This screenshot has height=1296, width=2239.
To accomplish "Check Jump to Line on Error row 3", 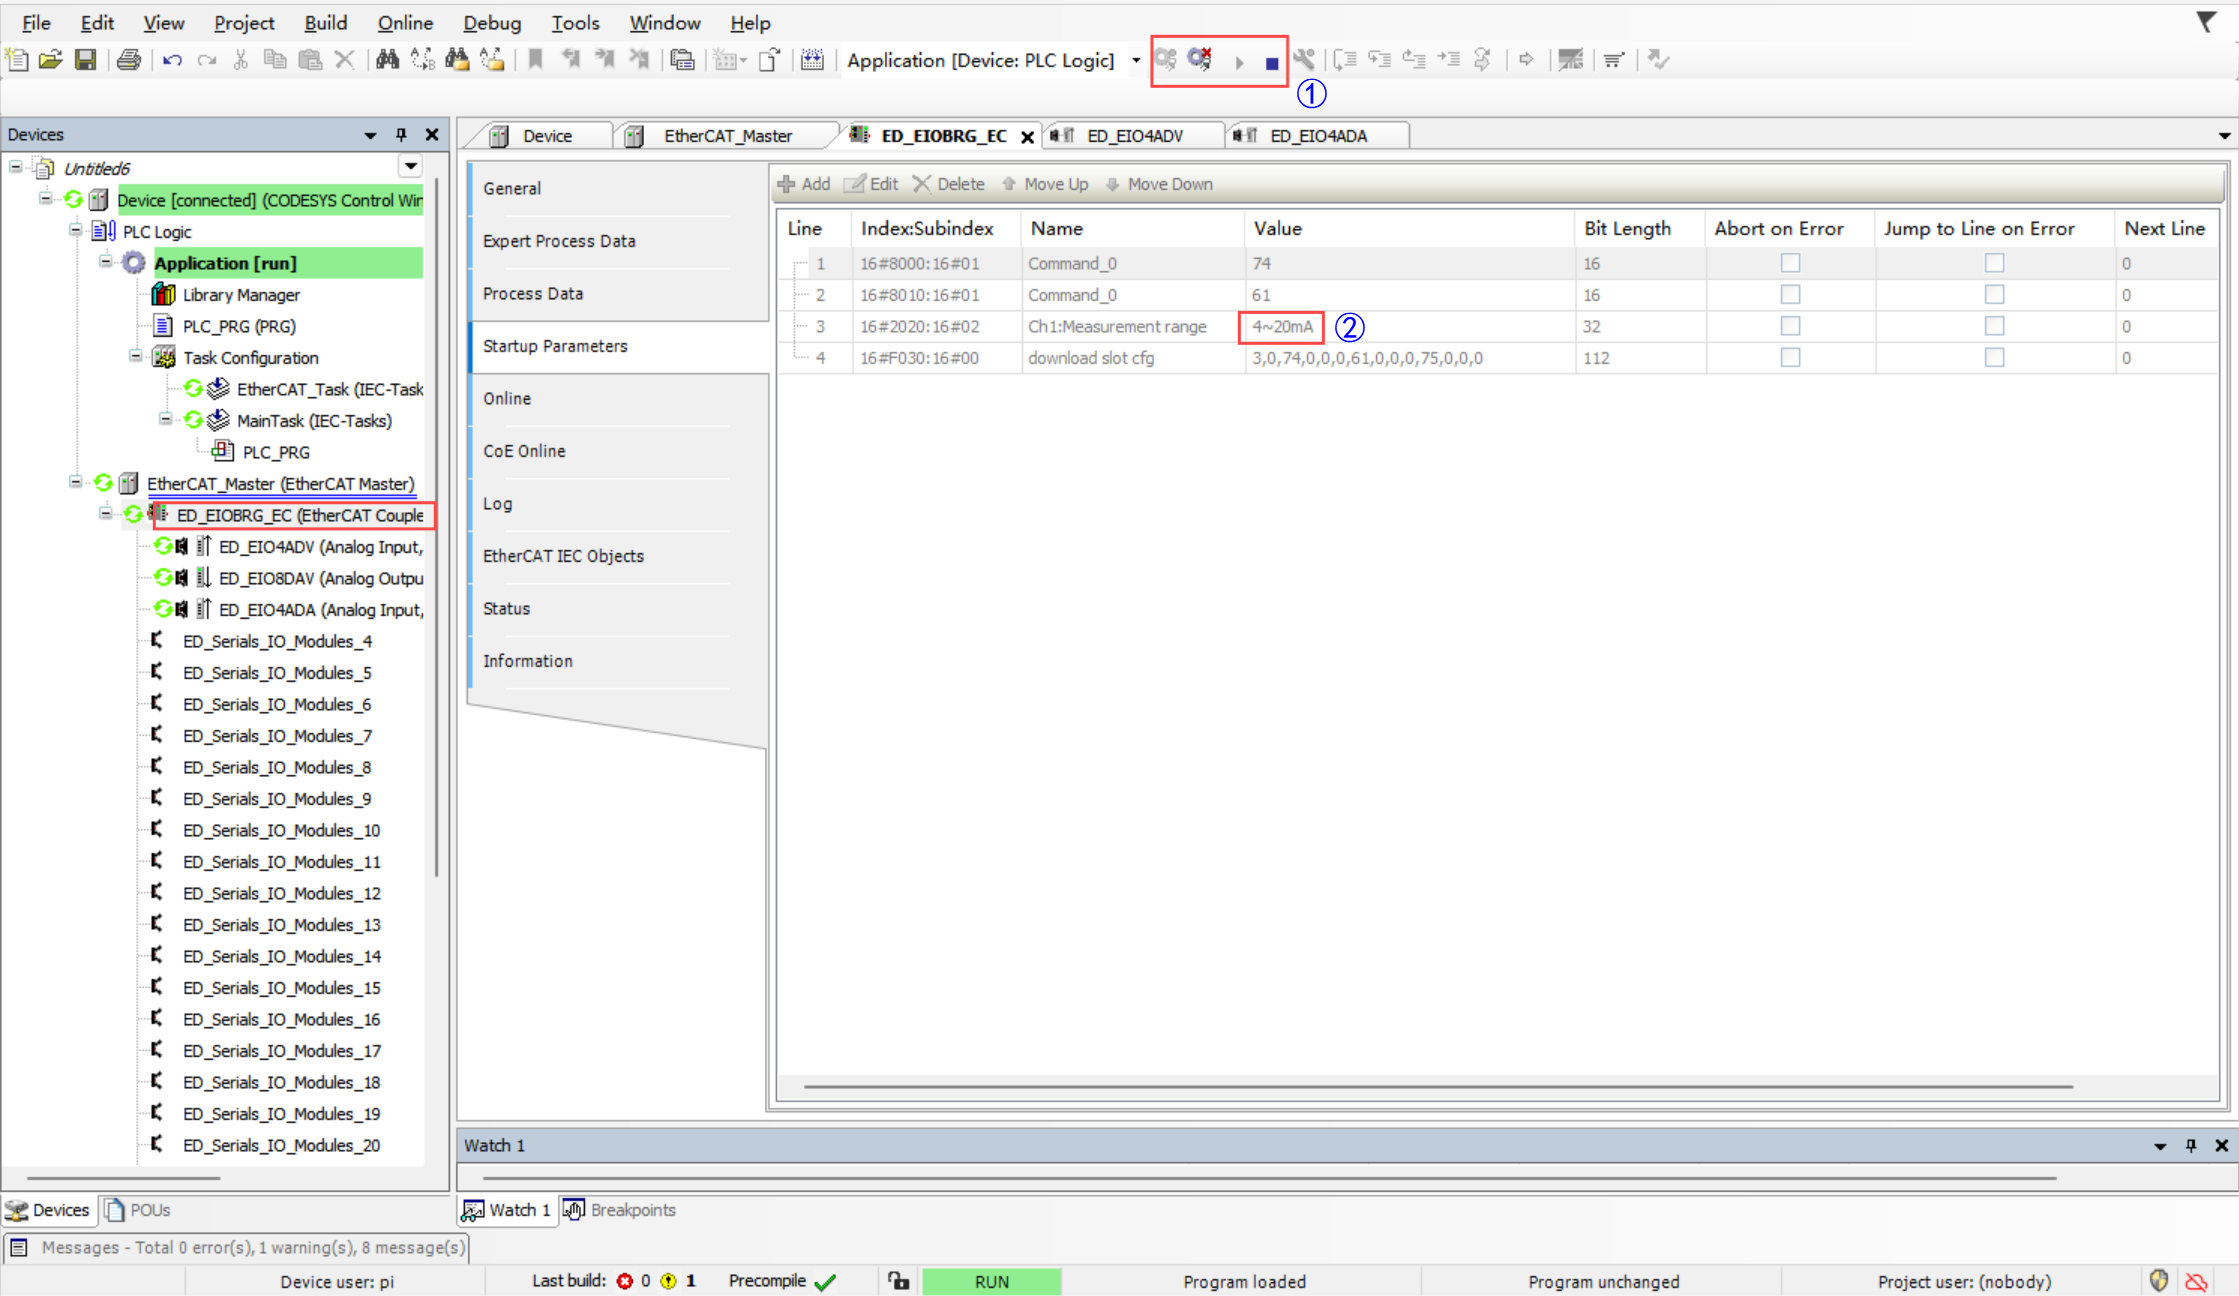I will click(x=1994, y=326).
